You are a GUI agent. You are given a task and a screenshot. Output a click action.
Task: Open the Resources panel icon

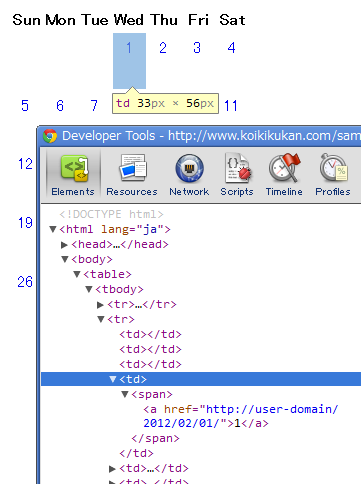tap(133, 167)
